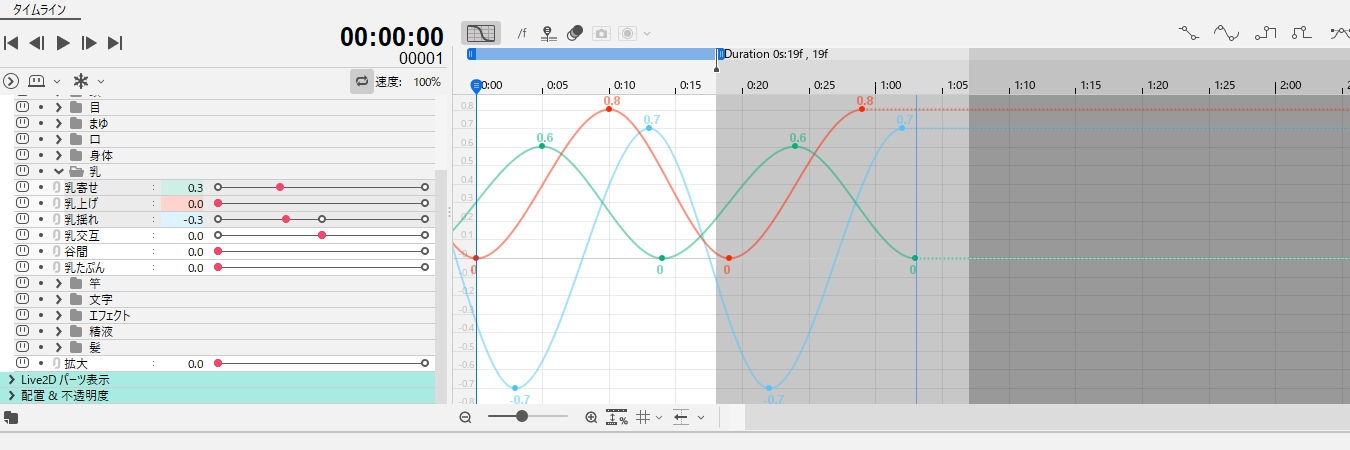
Task: Apply the linear curve type icon
Action: 1188,33
